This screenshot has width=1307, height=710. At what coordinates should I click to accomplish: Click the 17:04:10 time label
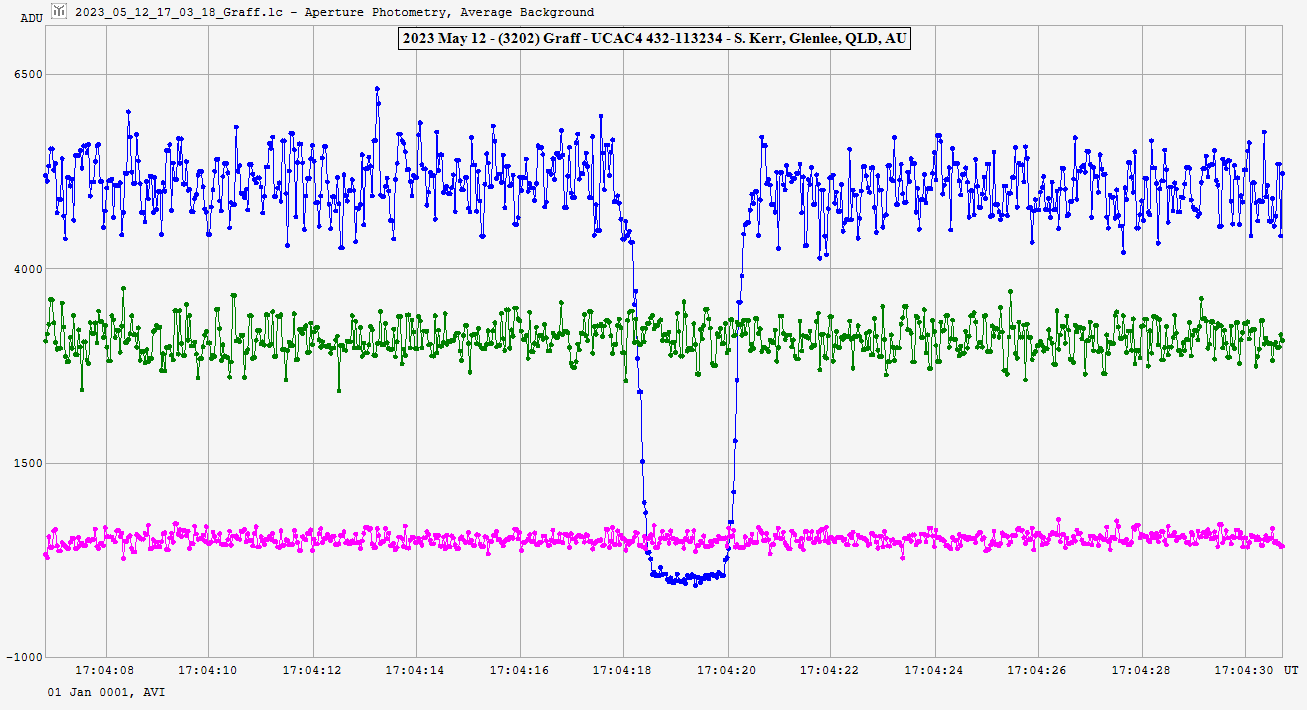point(209,670)
